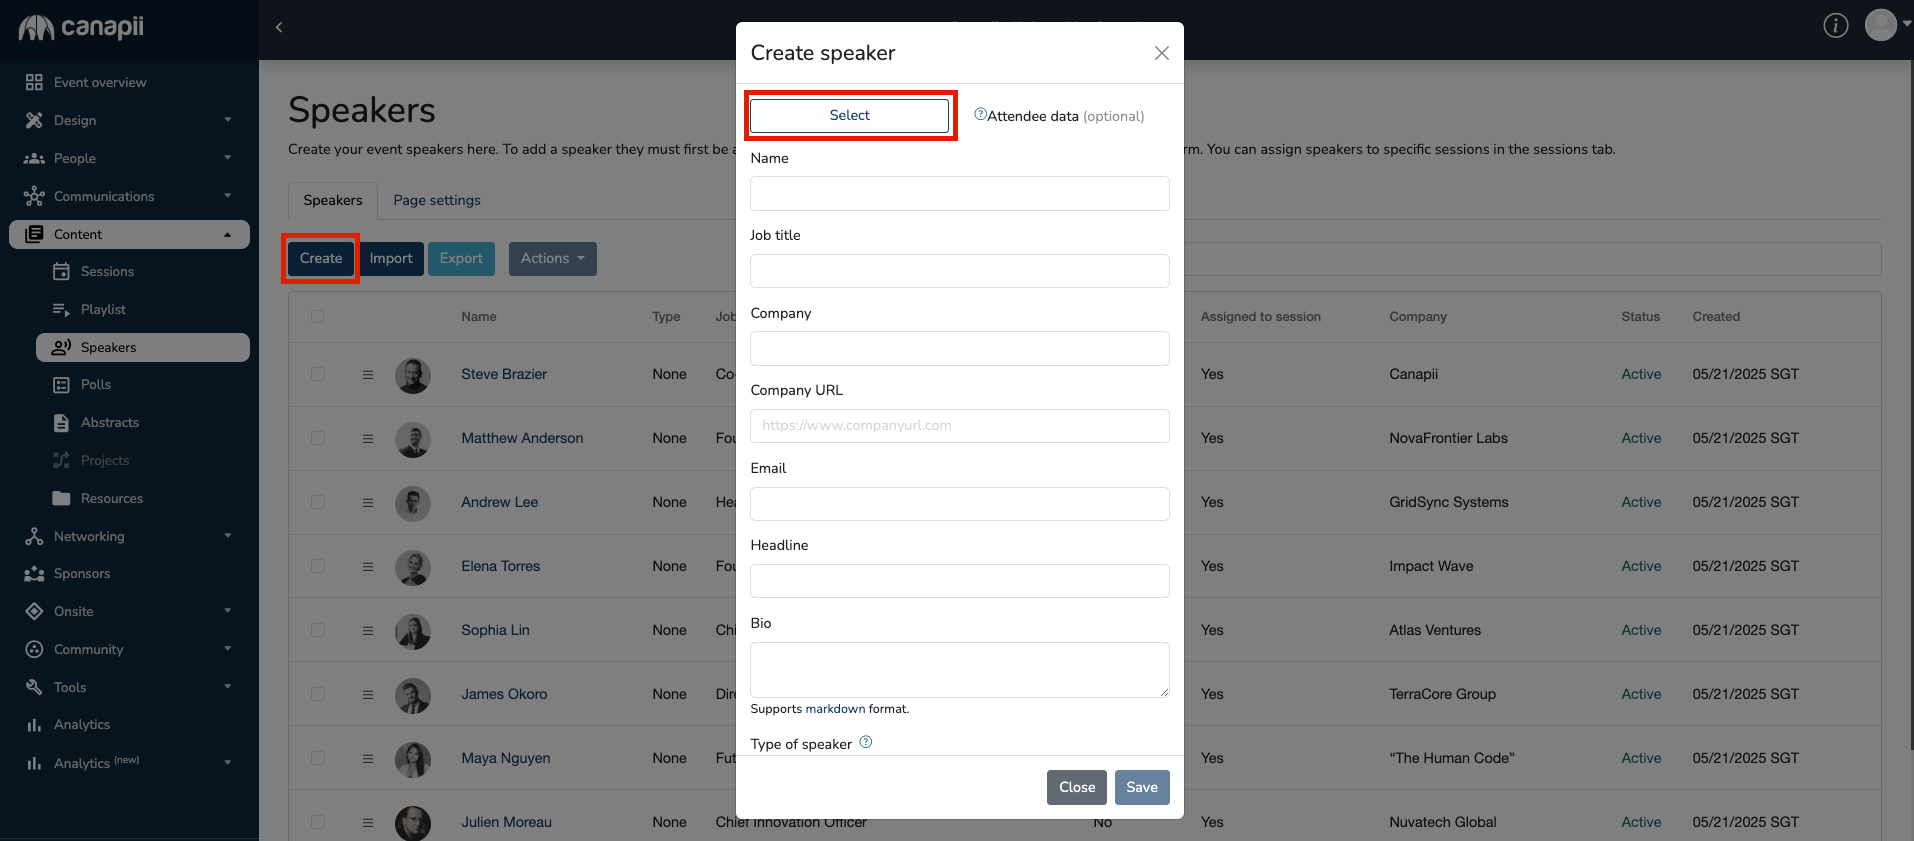Open Playlist in the Content menu
Image resolution: width=1914 pixels, height=841 pixels.
tap(103, 309)
